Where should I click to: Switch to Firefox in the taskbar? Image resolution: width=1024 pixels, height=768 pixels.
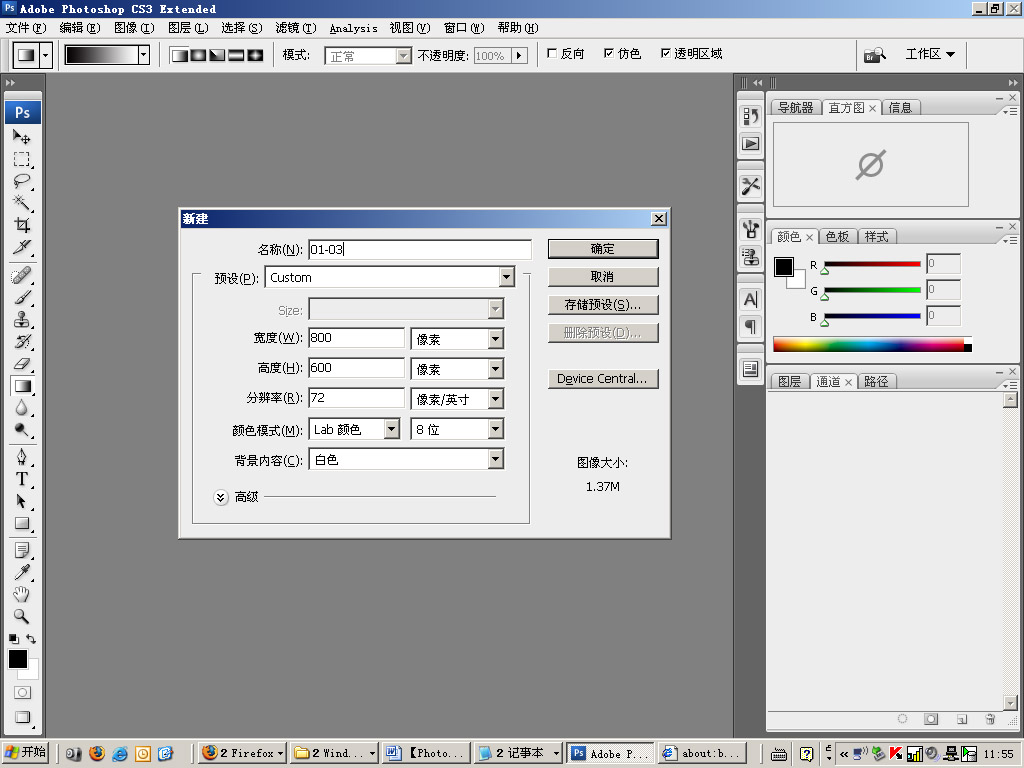(x=243, y=753)
